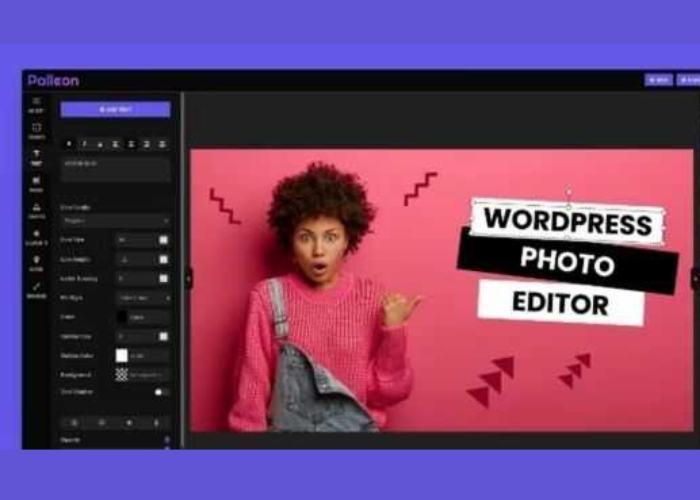The height and width of the screenshot is (500, 700).
Task: Select the WORDPRESS text on canvas
Action: [568, 221]
